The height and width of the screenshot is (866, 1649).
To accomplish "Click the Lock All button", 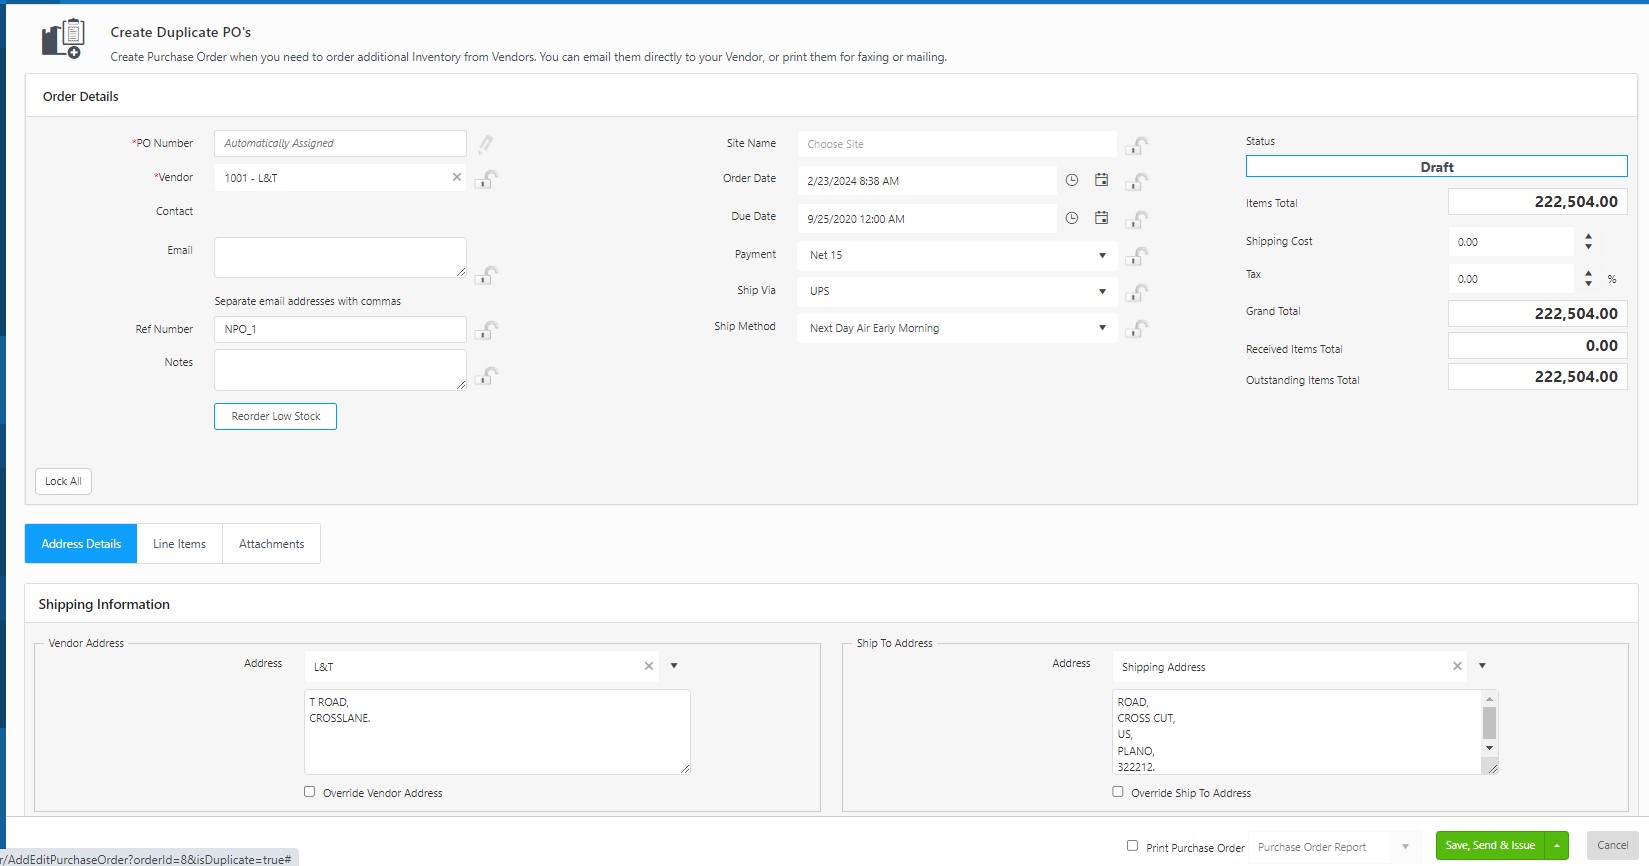I will pos(63,481).
